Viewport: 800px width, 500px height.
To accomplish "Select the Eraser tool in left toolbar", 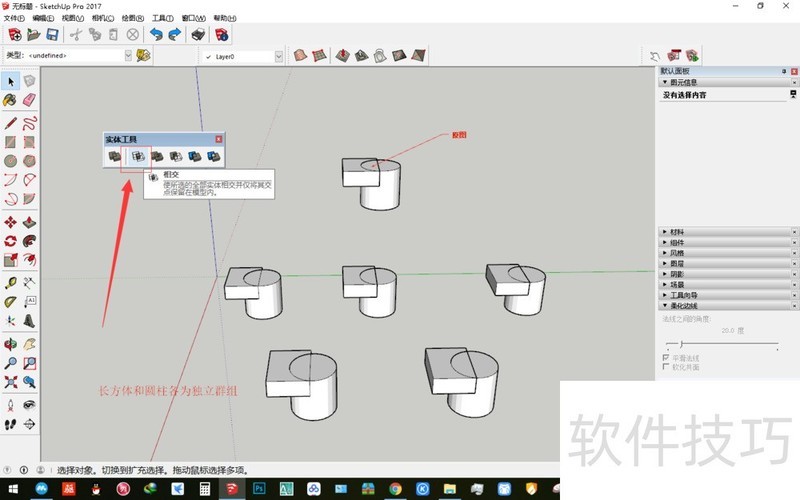I will (x=29, y=100).
